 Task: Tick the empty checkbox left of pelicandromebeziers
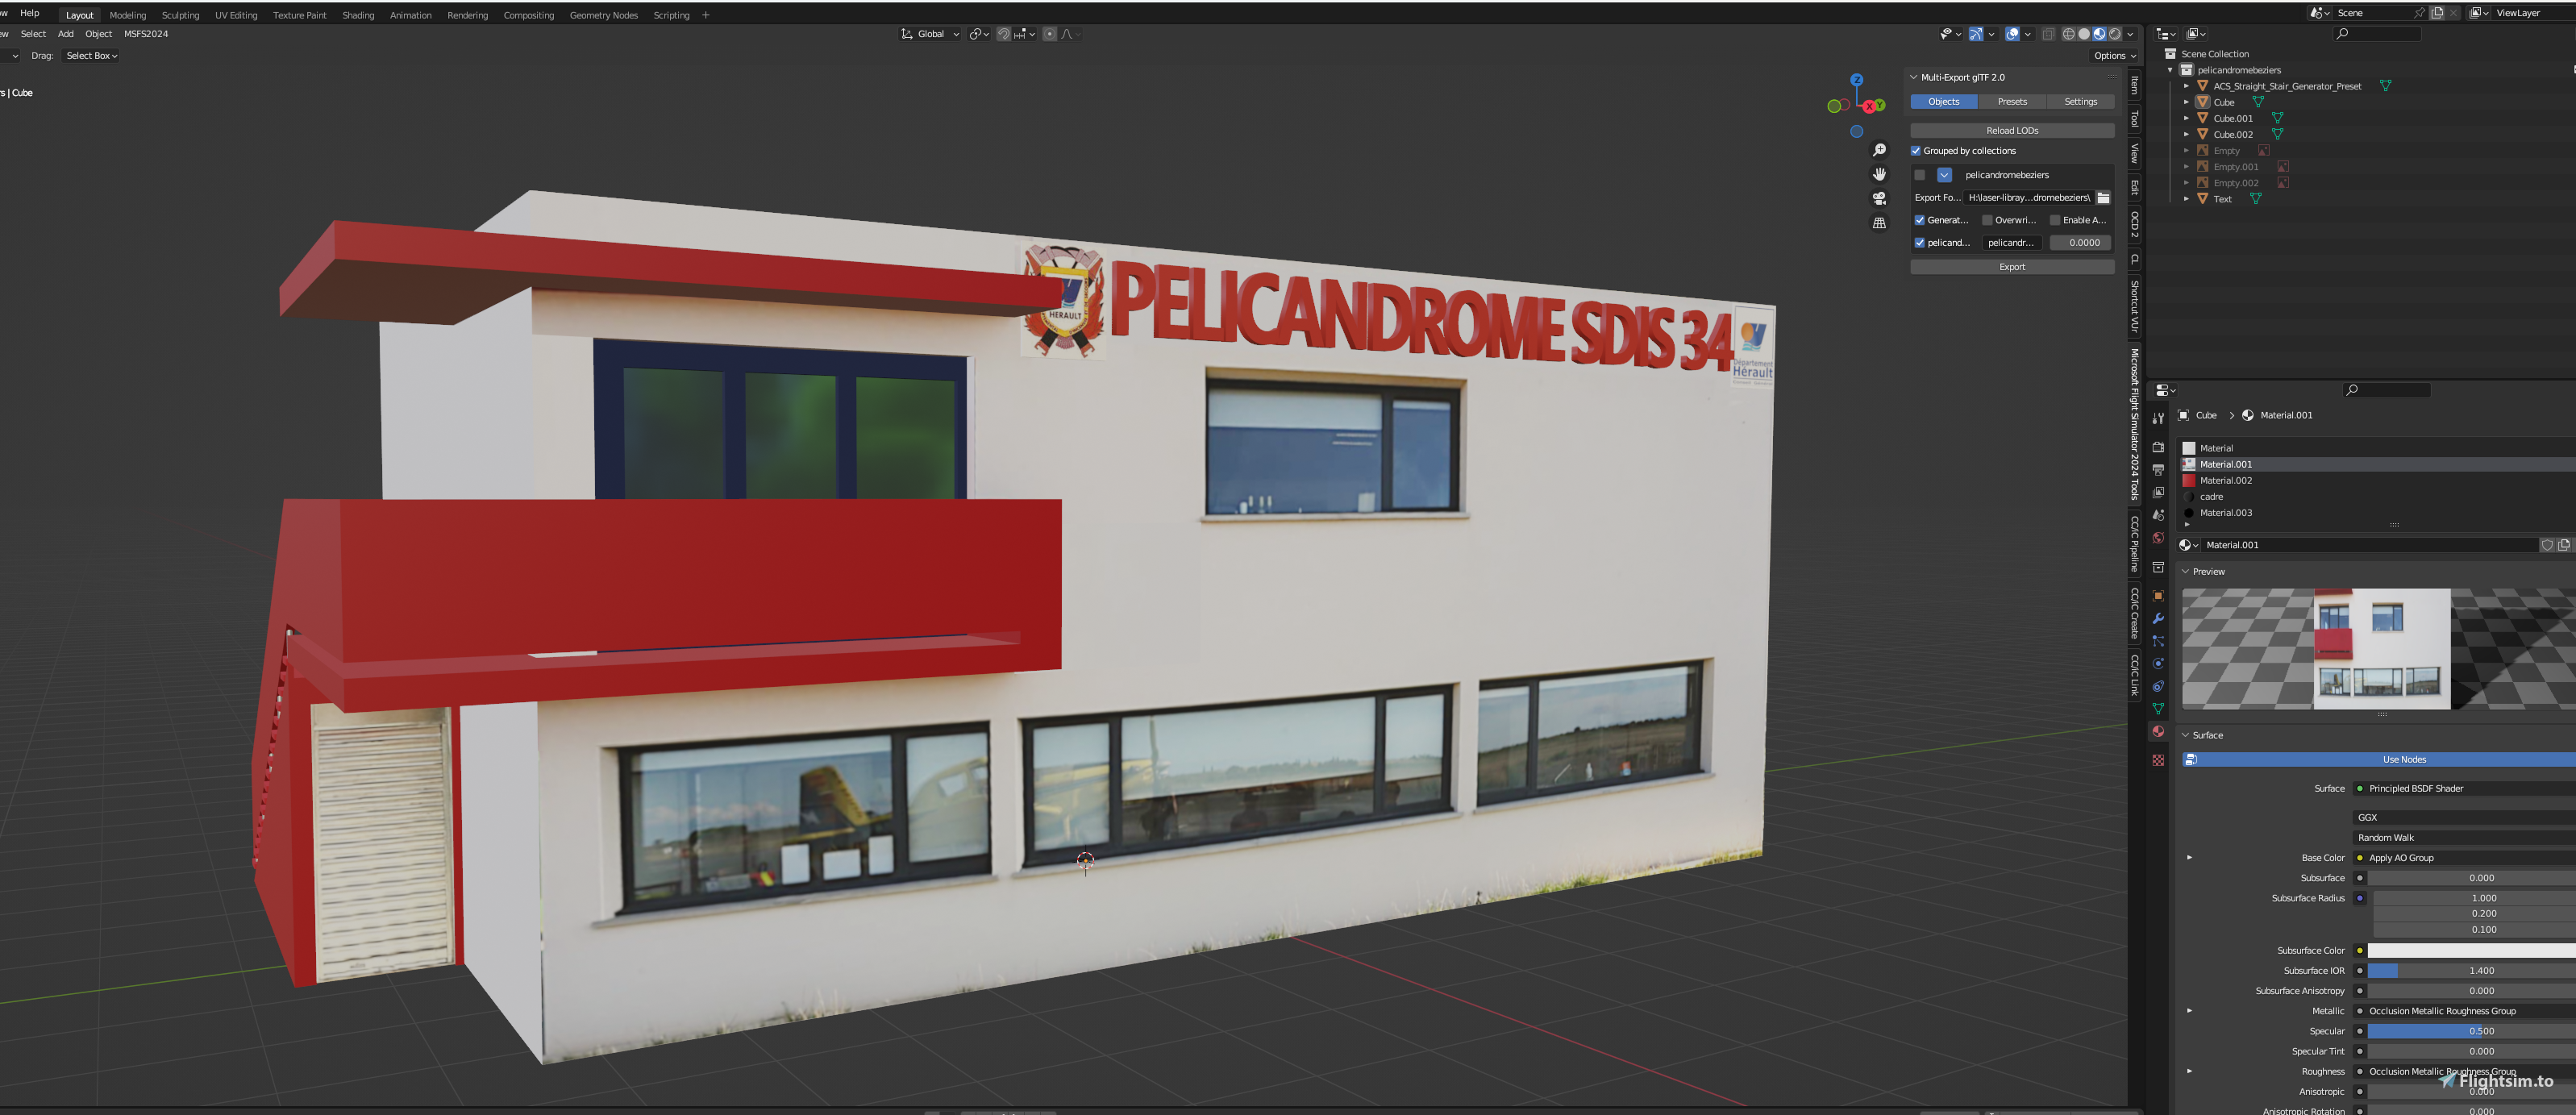(x=1919, y=175)
